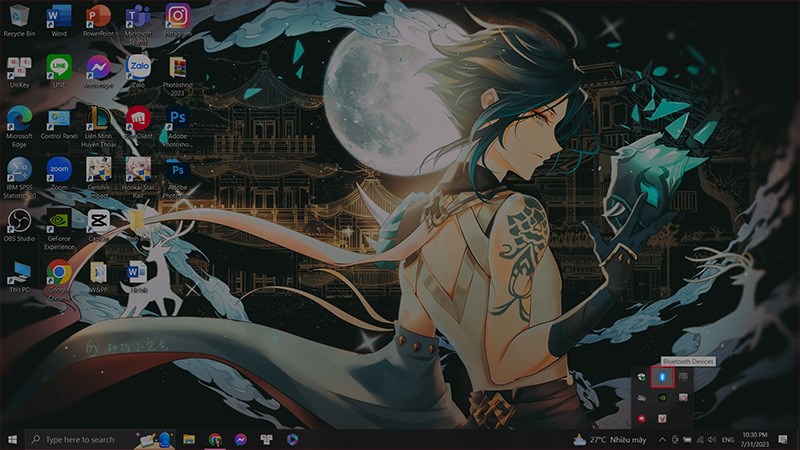Open the Windows Start menu
This screenshot has height=450, width=800.
coord(12,439)
